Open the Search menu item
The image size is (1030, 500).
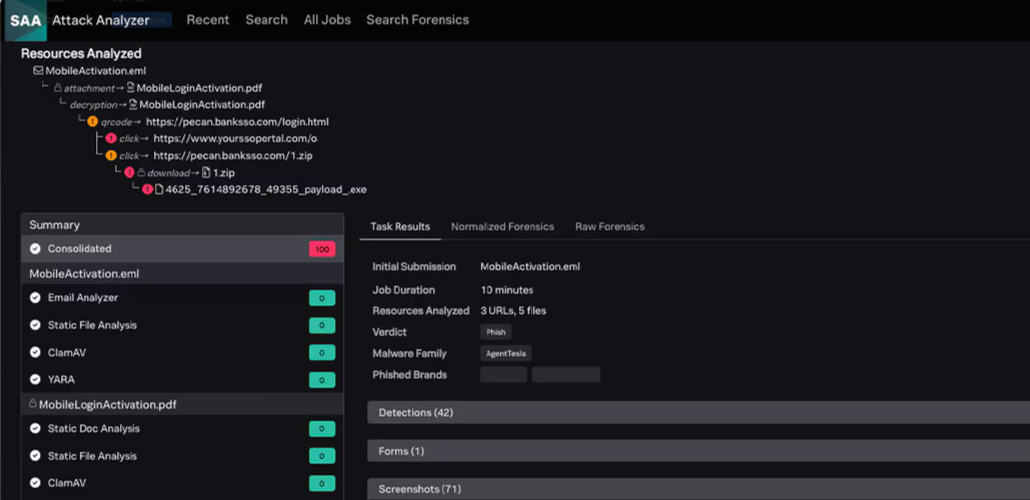267,20
